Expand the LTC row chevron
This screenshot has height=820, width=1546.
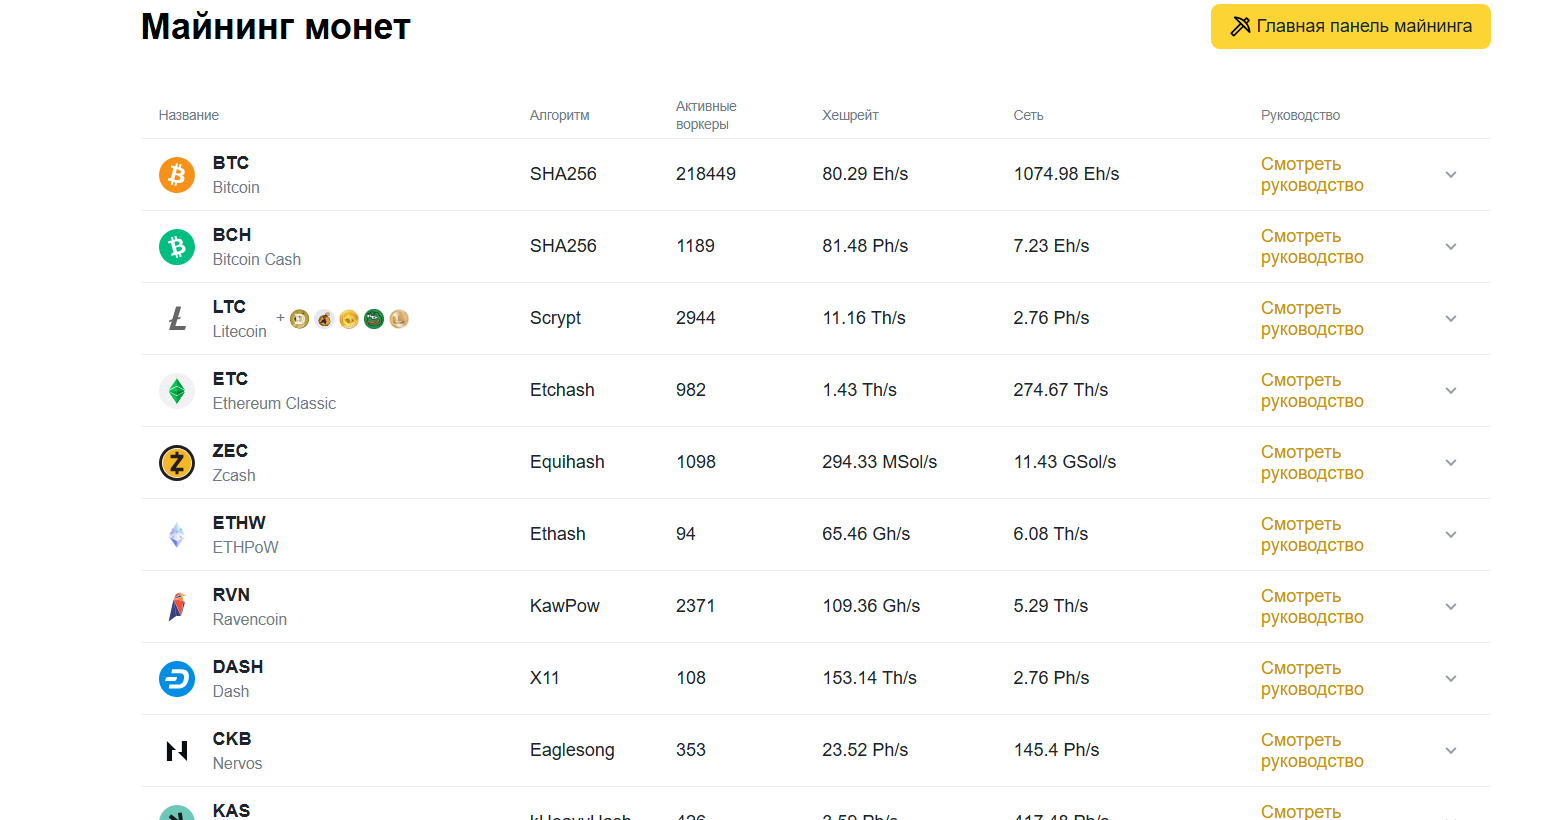tap(1451, 319)
